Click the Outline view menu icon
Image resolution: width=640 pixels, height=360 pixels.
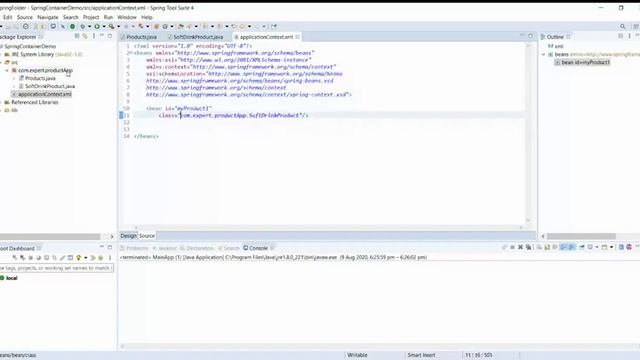pyautogui.click(x=629, y=36)
